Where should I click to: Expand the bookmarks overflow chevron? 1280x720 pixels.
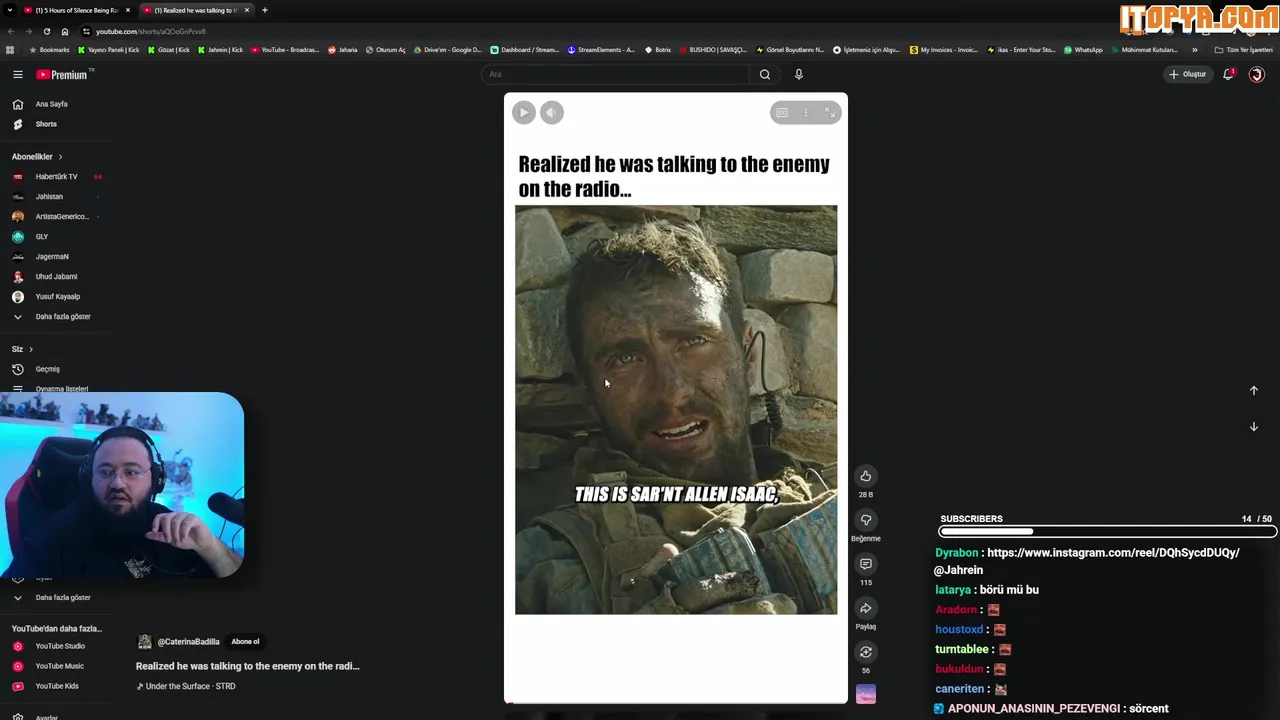click(1194, 50)
